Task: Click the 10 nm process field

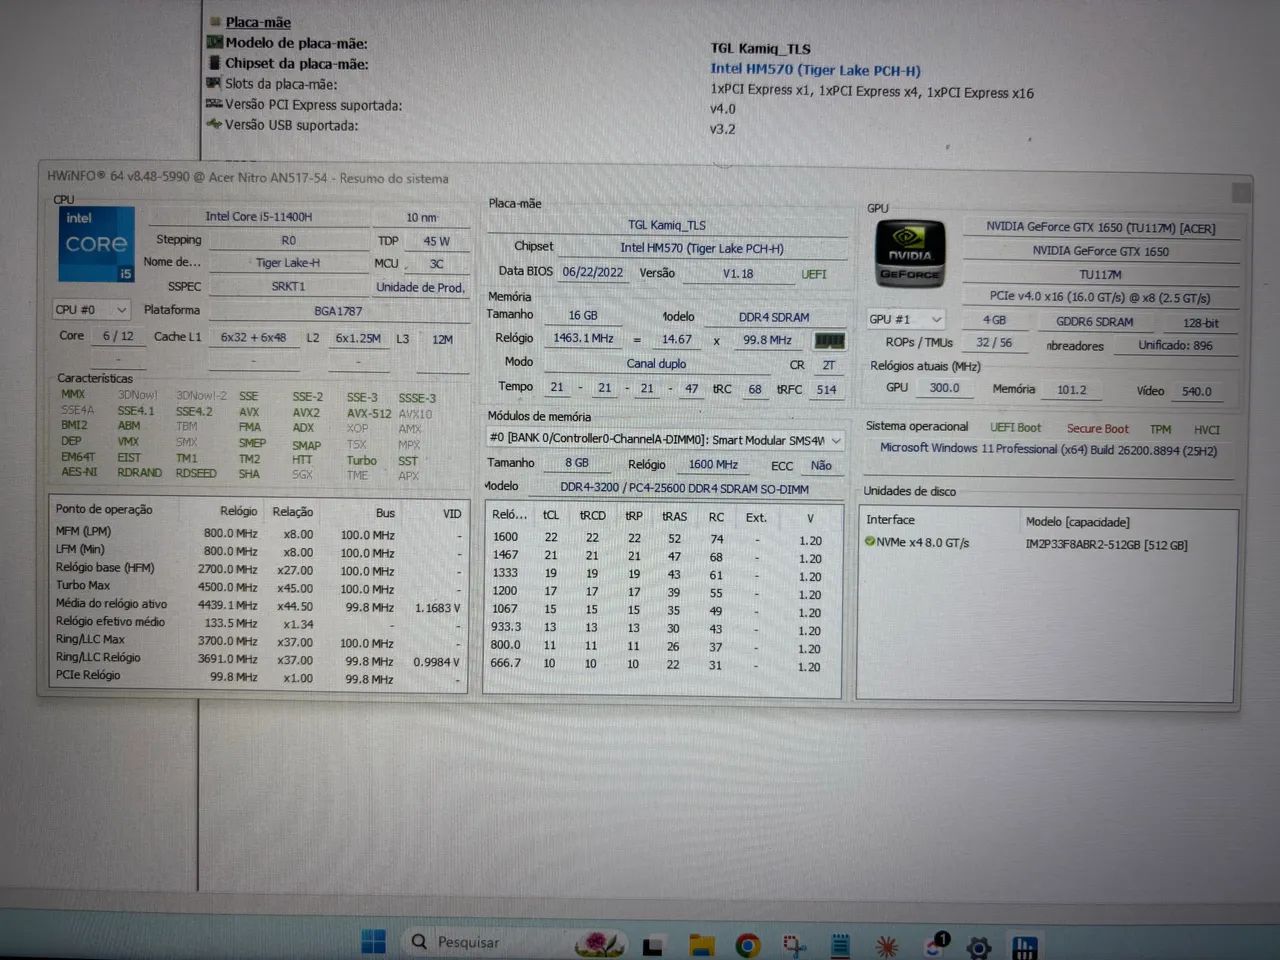Action: tap(421, 217)
